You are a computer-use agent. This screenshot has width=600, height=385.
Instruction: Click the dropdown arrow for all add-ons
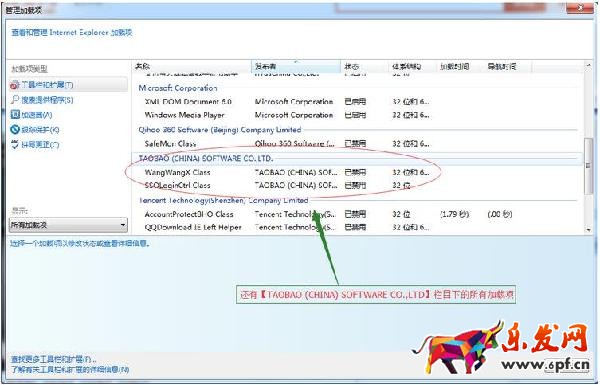123,225
